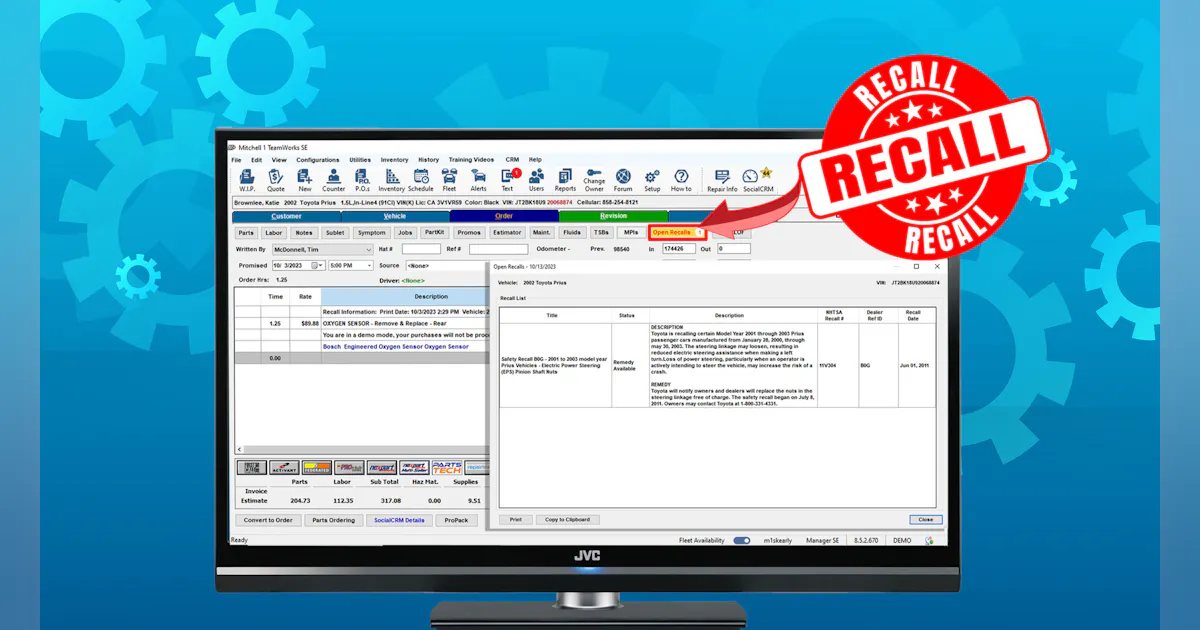Open the Schedule calendar icon
The image size is (1200, 630).
point(420,180)
